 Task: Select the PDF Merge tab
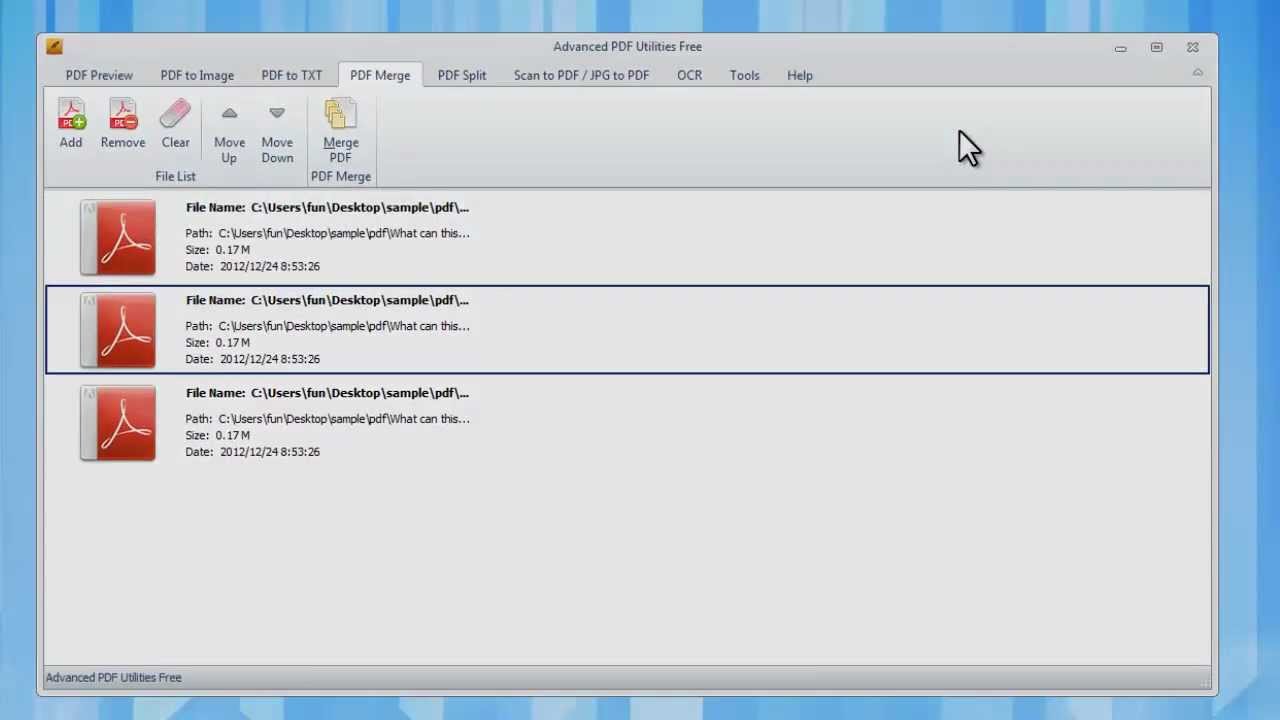click(x=380, y=75)
